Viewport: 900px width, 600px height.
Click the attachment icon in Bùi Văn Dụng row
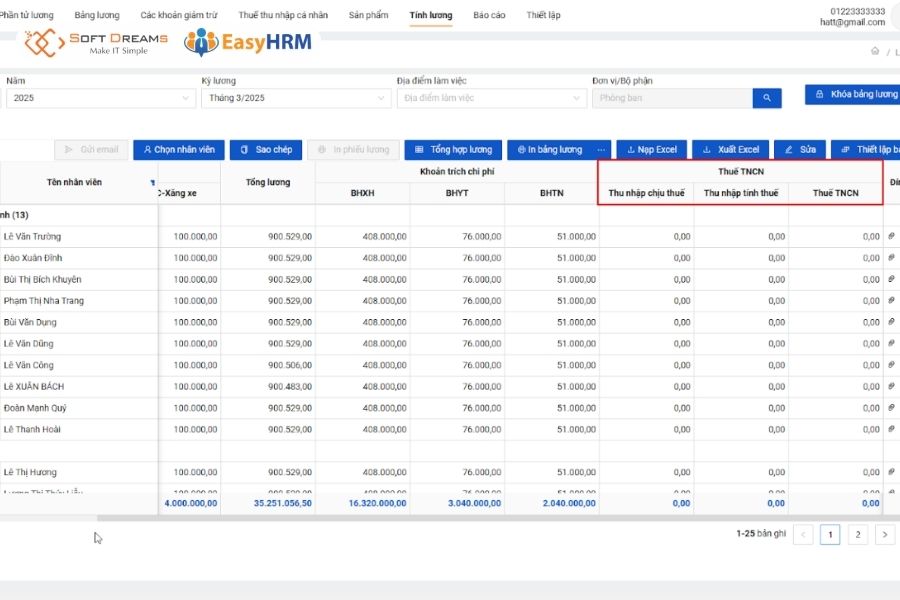(x=891, y=322)
